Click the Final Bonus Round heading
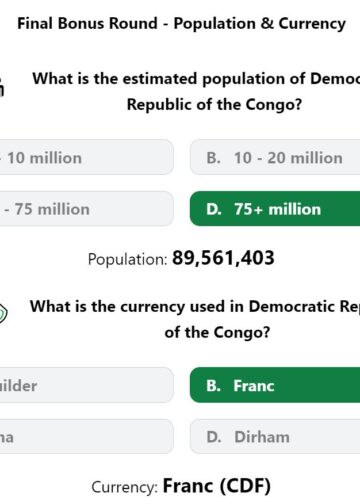This screenshot has width=360, height=504. 181,24
